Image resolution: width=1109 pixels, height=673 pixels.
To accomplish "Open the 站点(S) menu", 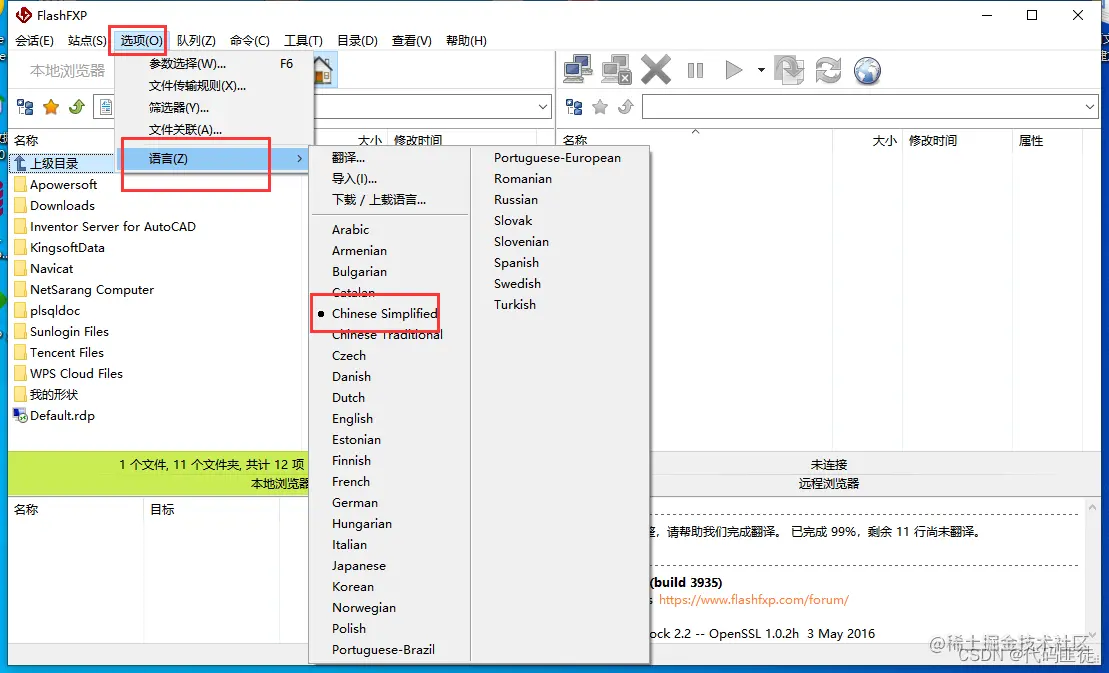I will 87,40.
